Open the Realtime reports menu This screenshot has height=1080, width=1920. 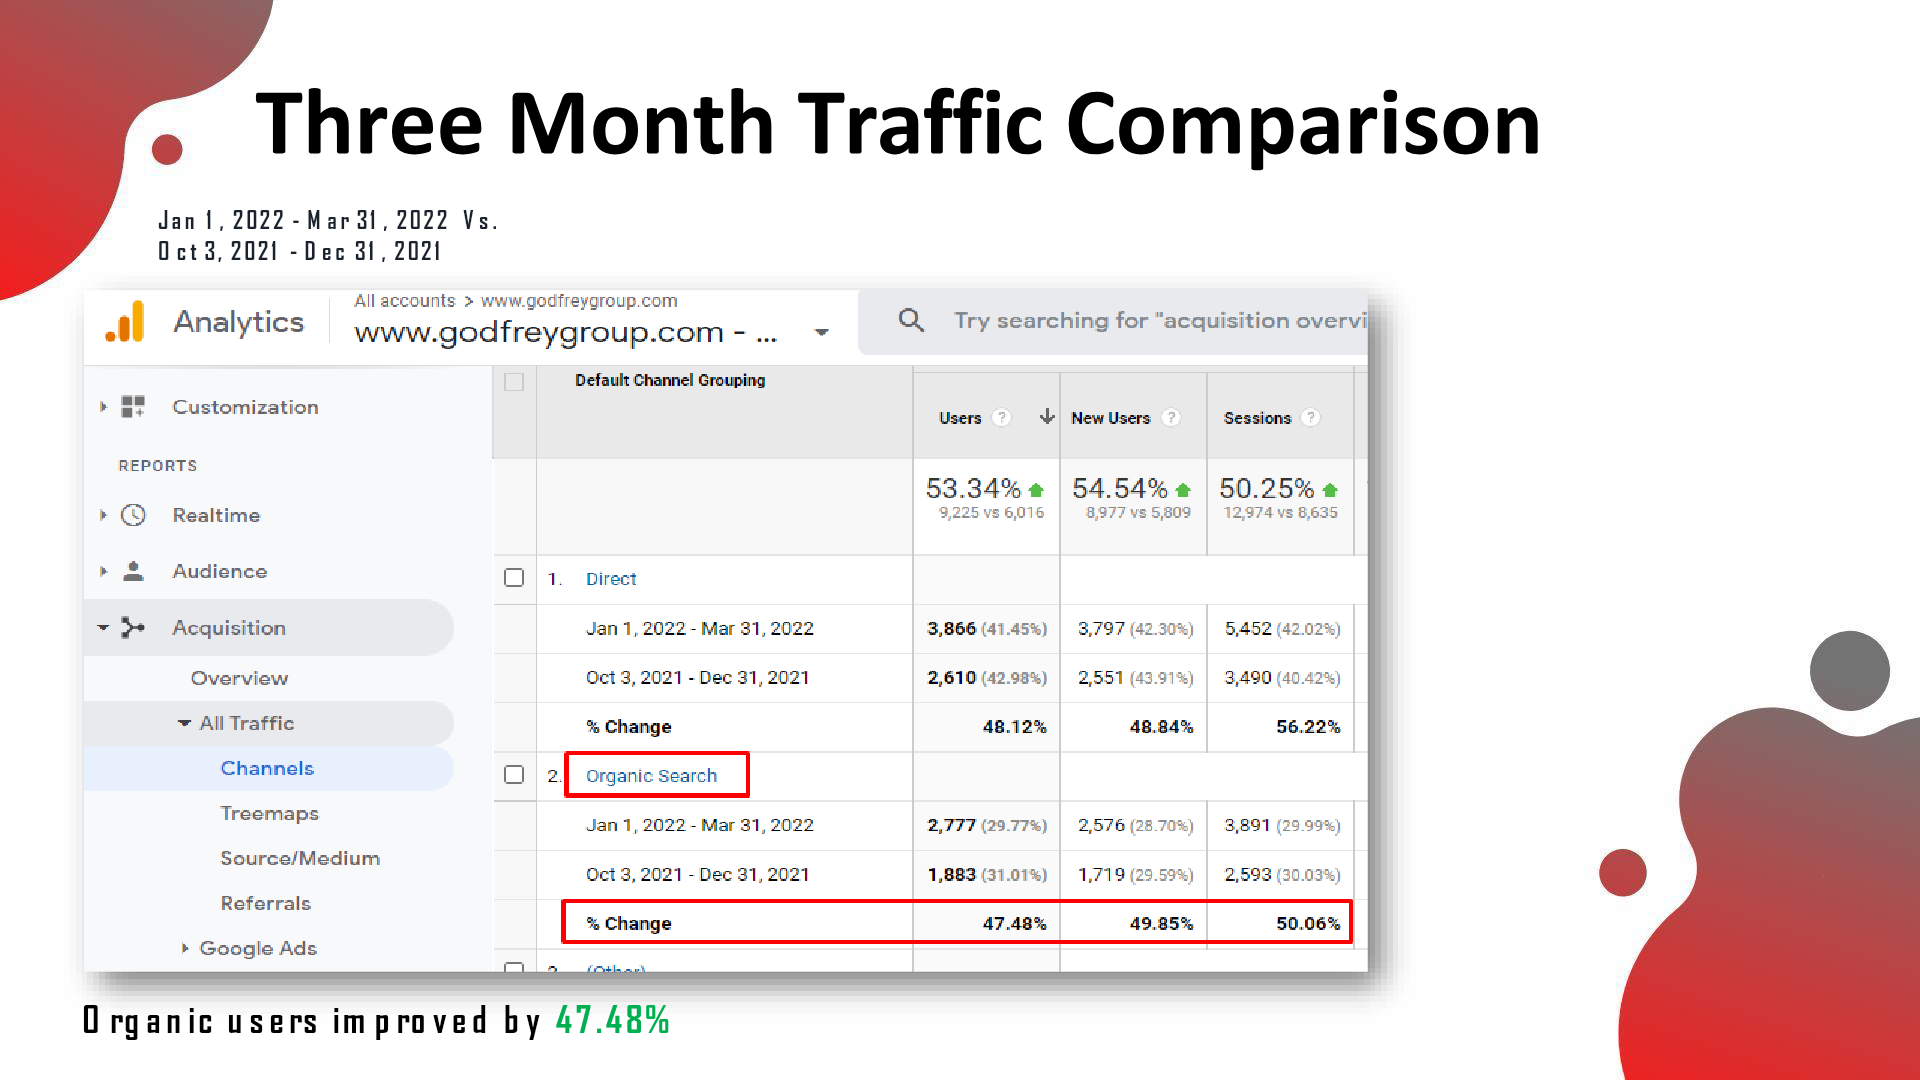pyautogui.click(x=216, y=515)
